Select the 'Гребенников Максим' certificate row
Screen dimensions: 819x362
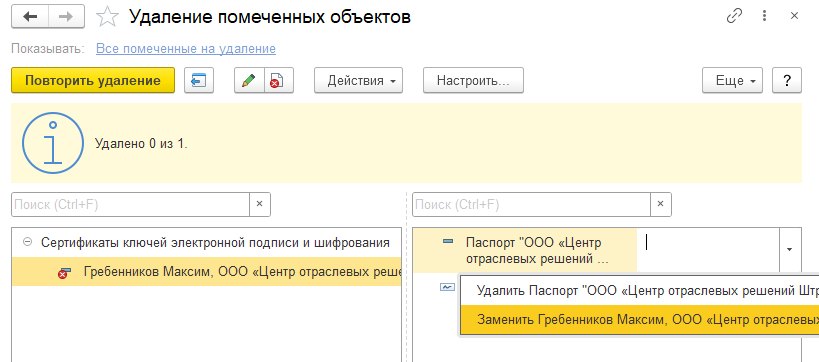point(206,272)
